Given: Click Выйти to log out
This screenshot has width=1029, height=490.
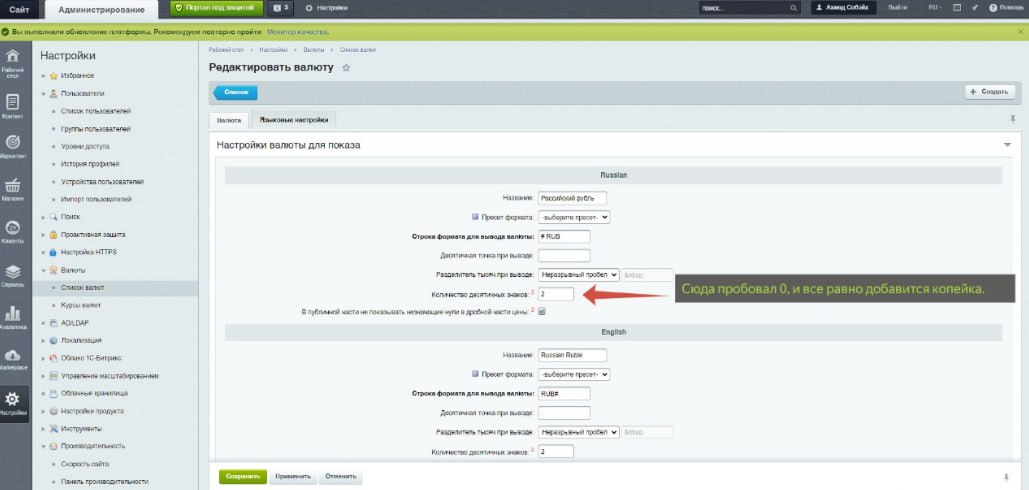Looking at the screenshot, I should (x=898, y=8).
